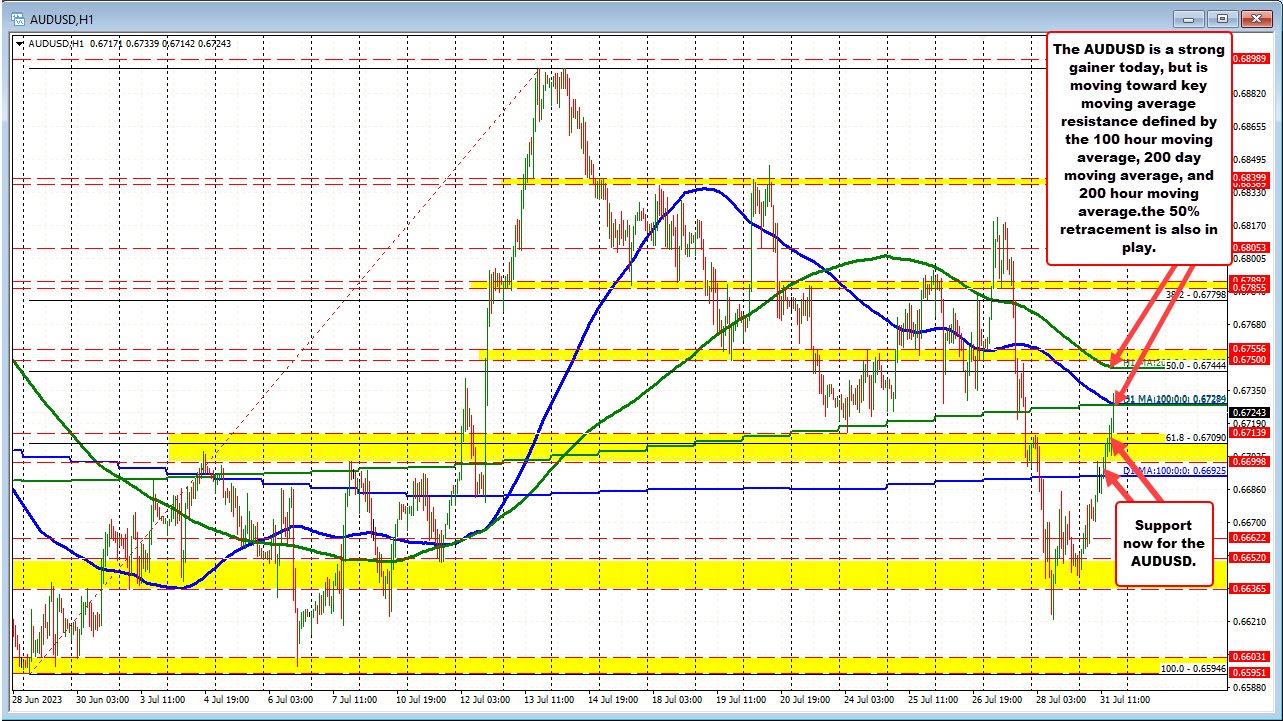Click the 'H1 MA:100:0:0: 0.67284' moving average label

coord(1174,399)
